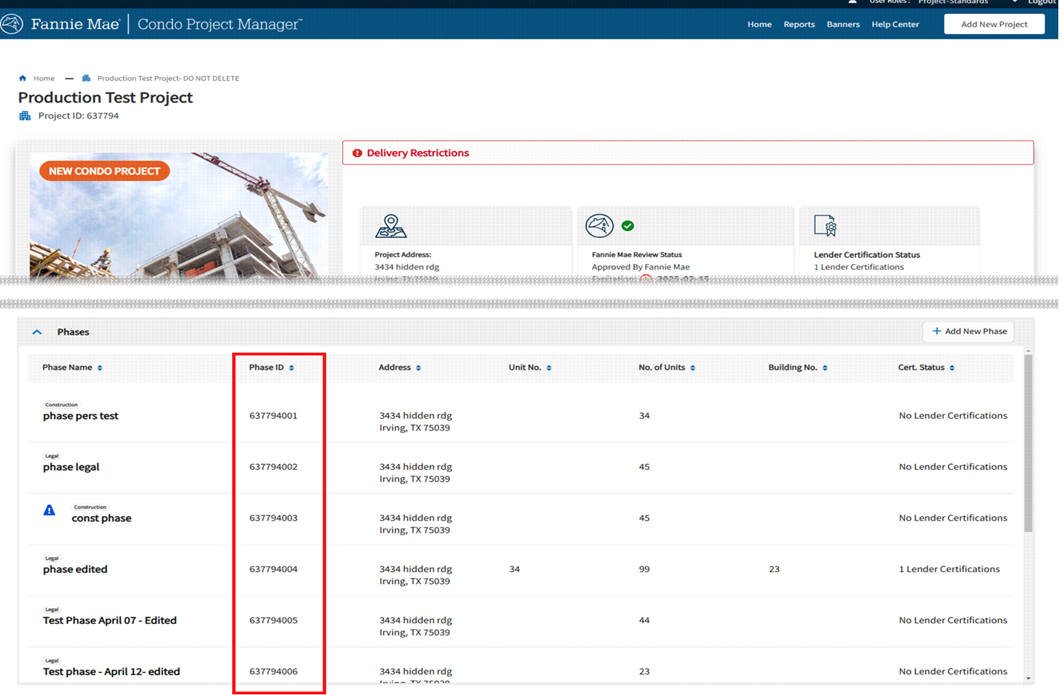Open the Help Center menu item

tap(895, 24)
